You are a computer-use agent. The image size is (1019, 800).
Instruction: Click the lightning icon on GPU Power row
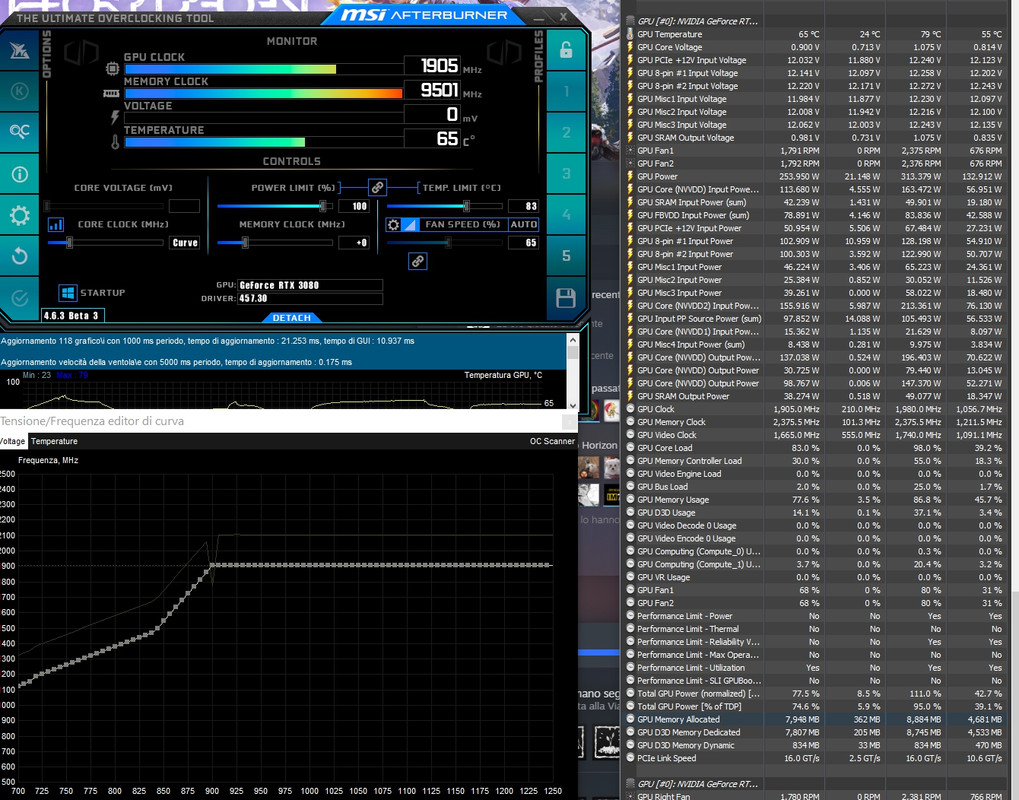tap(630, 177)
